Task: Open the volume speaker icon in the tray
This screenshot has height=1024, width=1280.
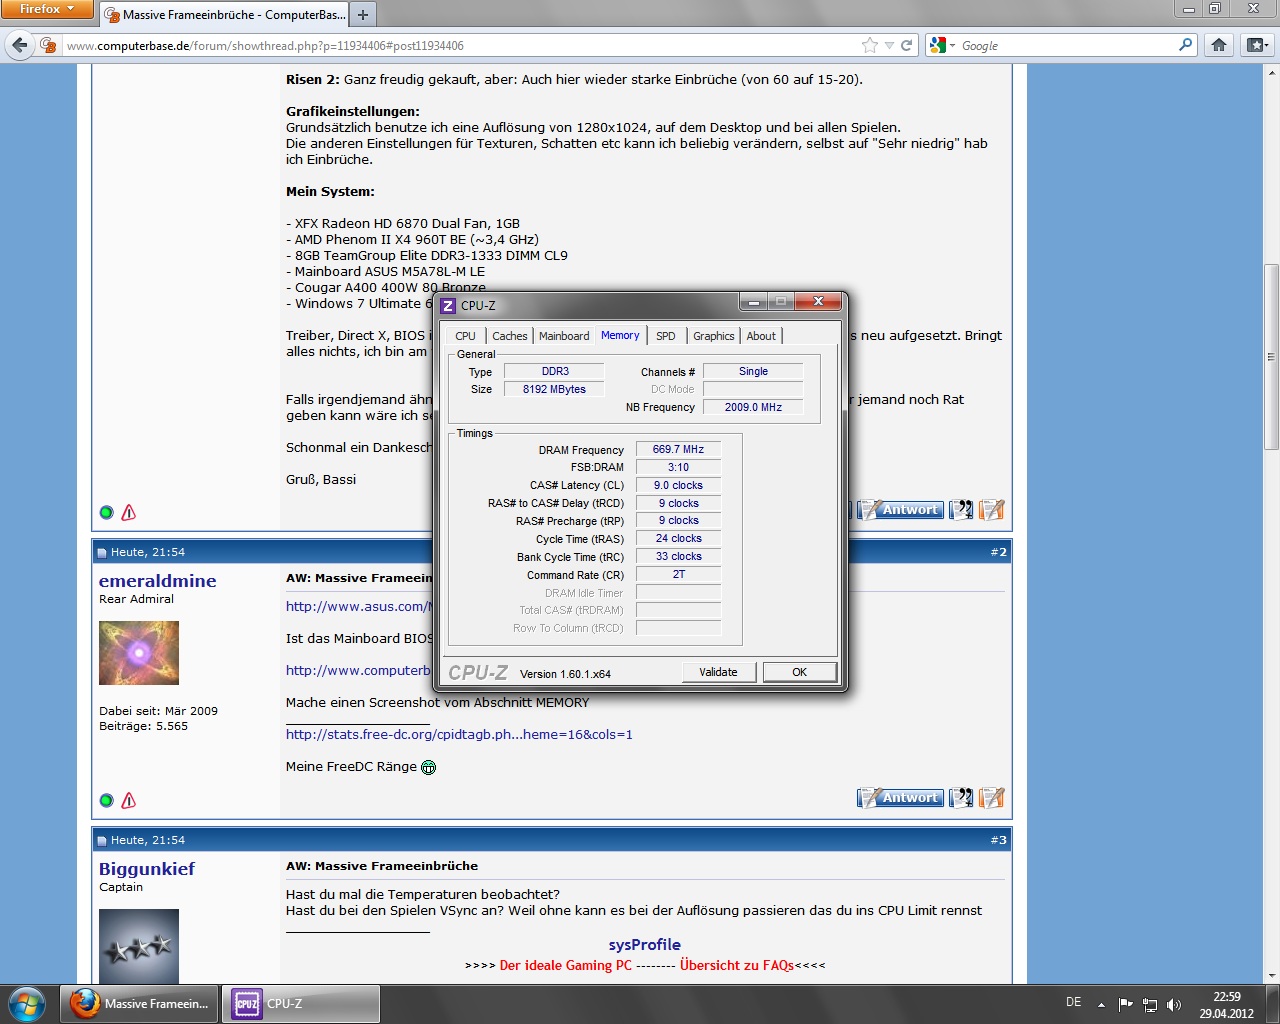Action: coord(1174,1004)
